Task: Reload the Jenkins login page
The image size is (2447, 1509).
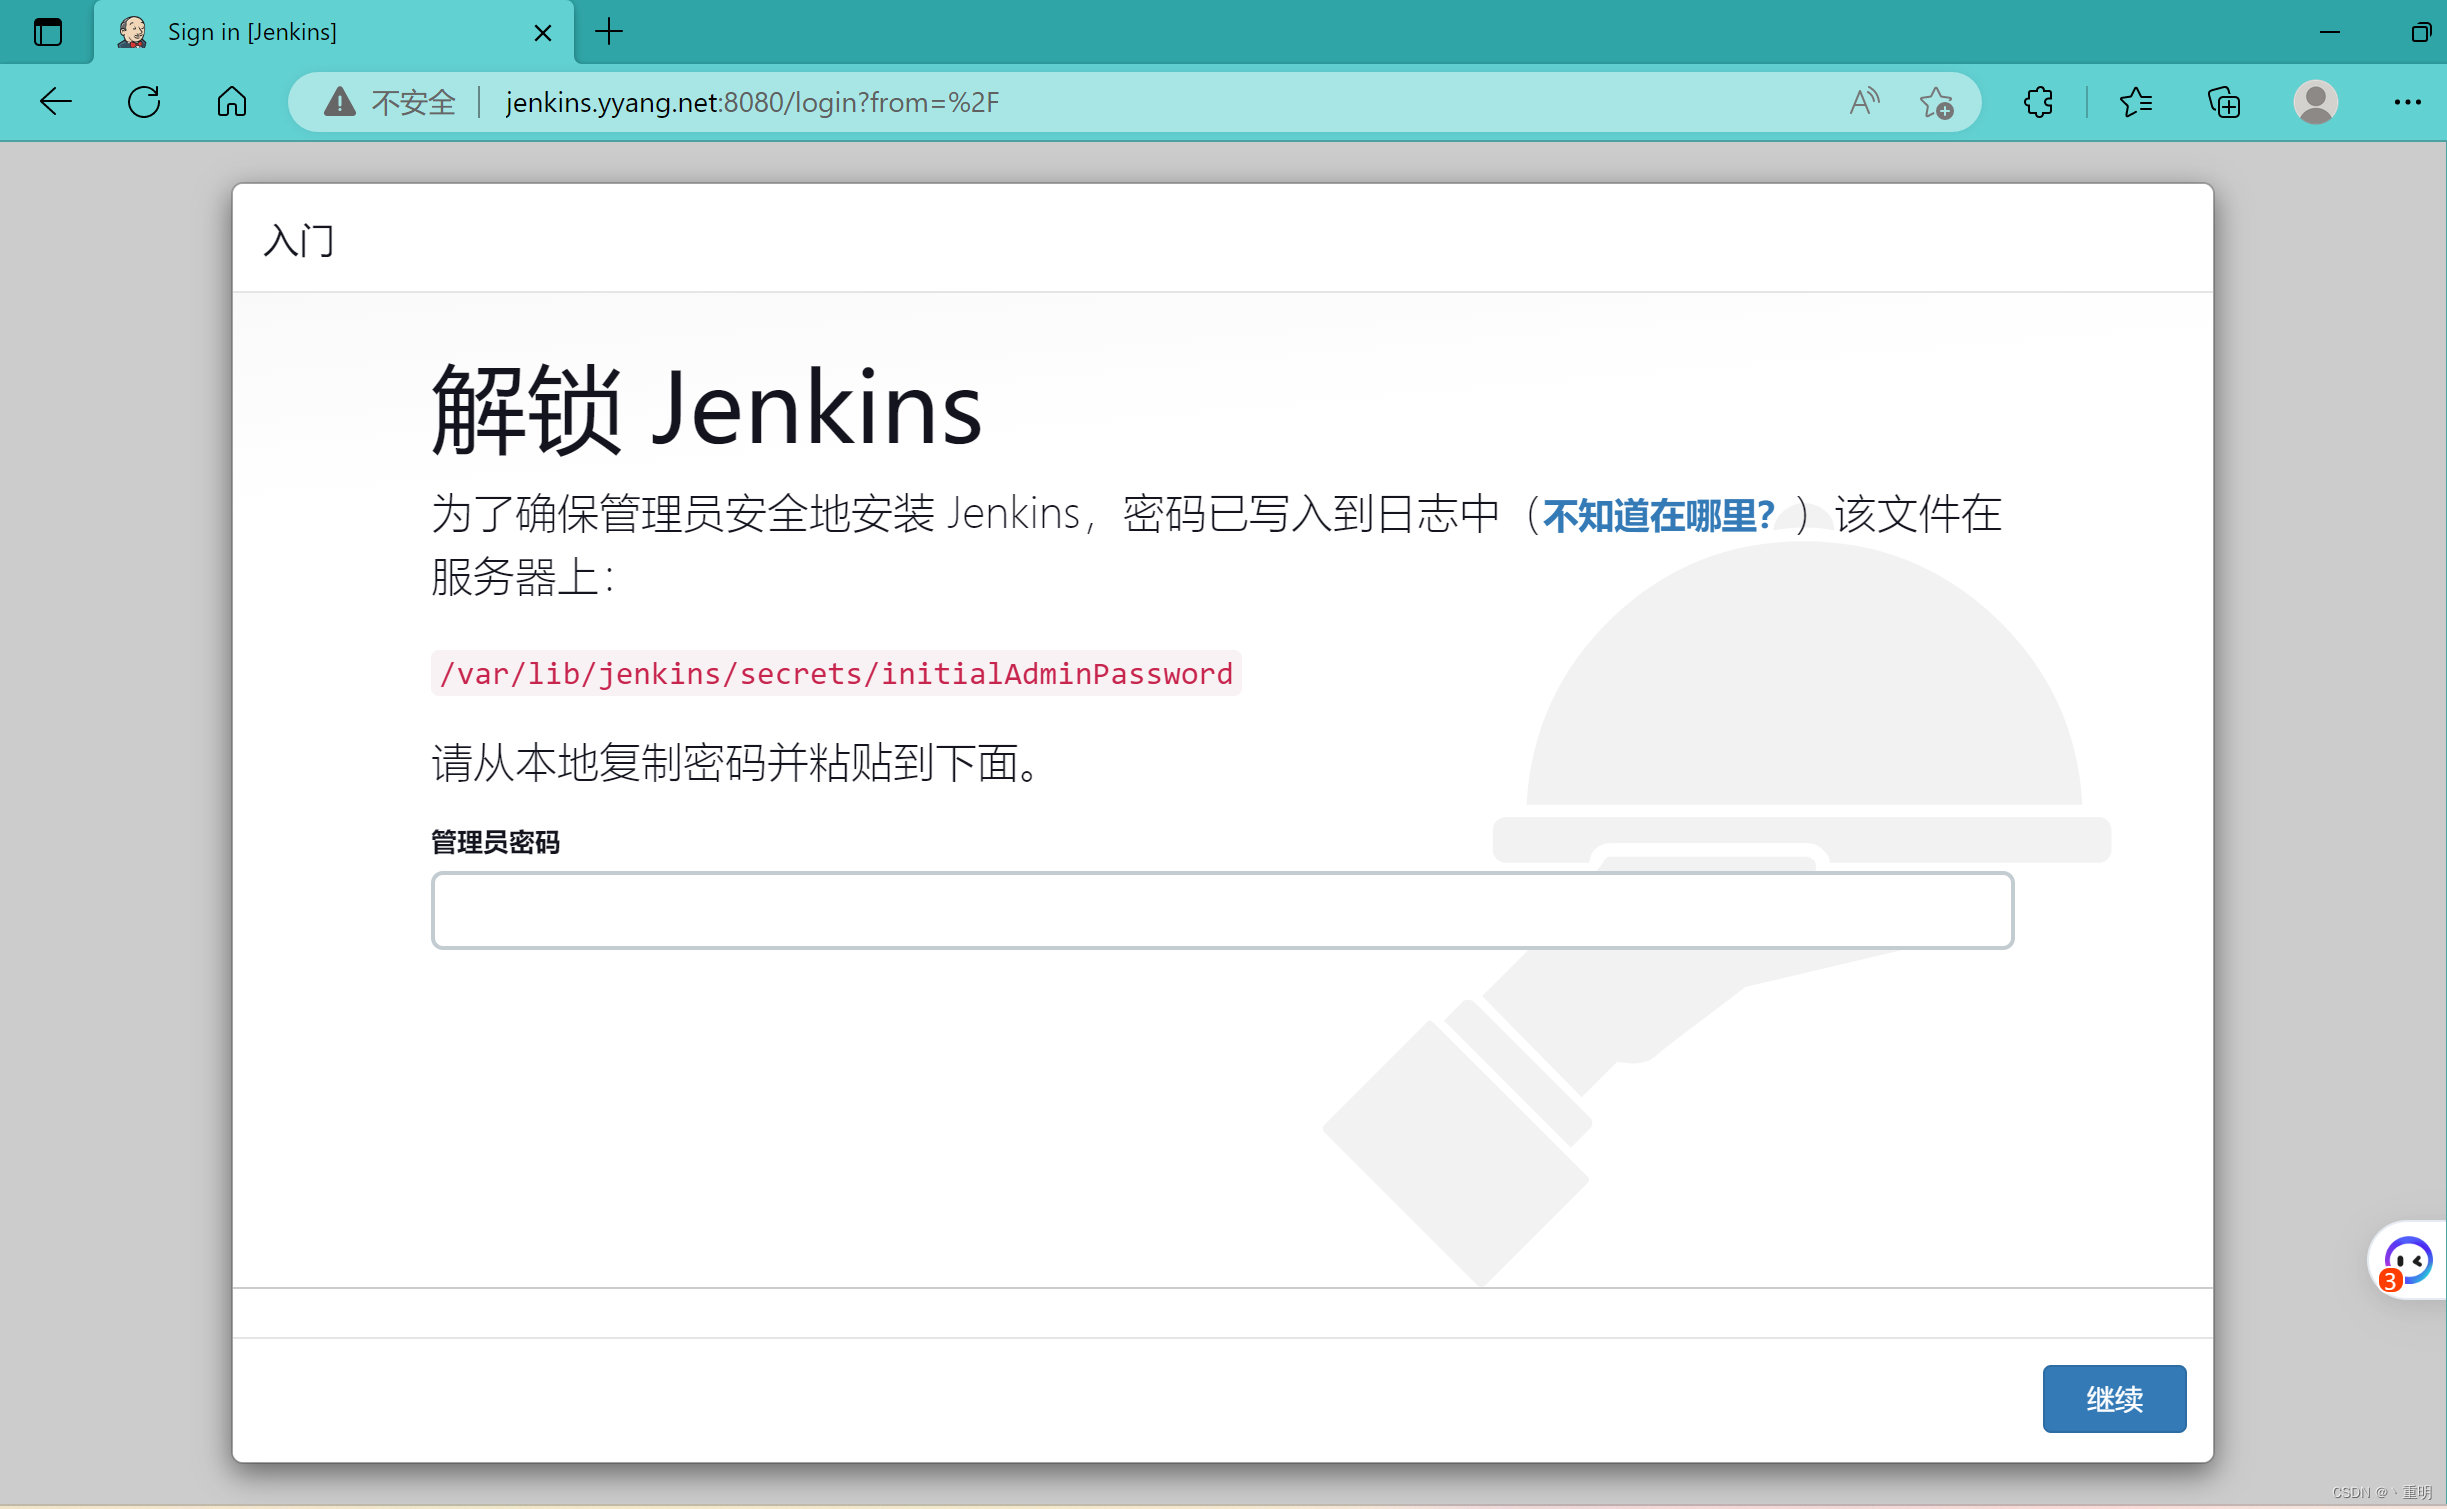Action: pyautogui.click(x=144, y=101)
